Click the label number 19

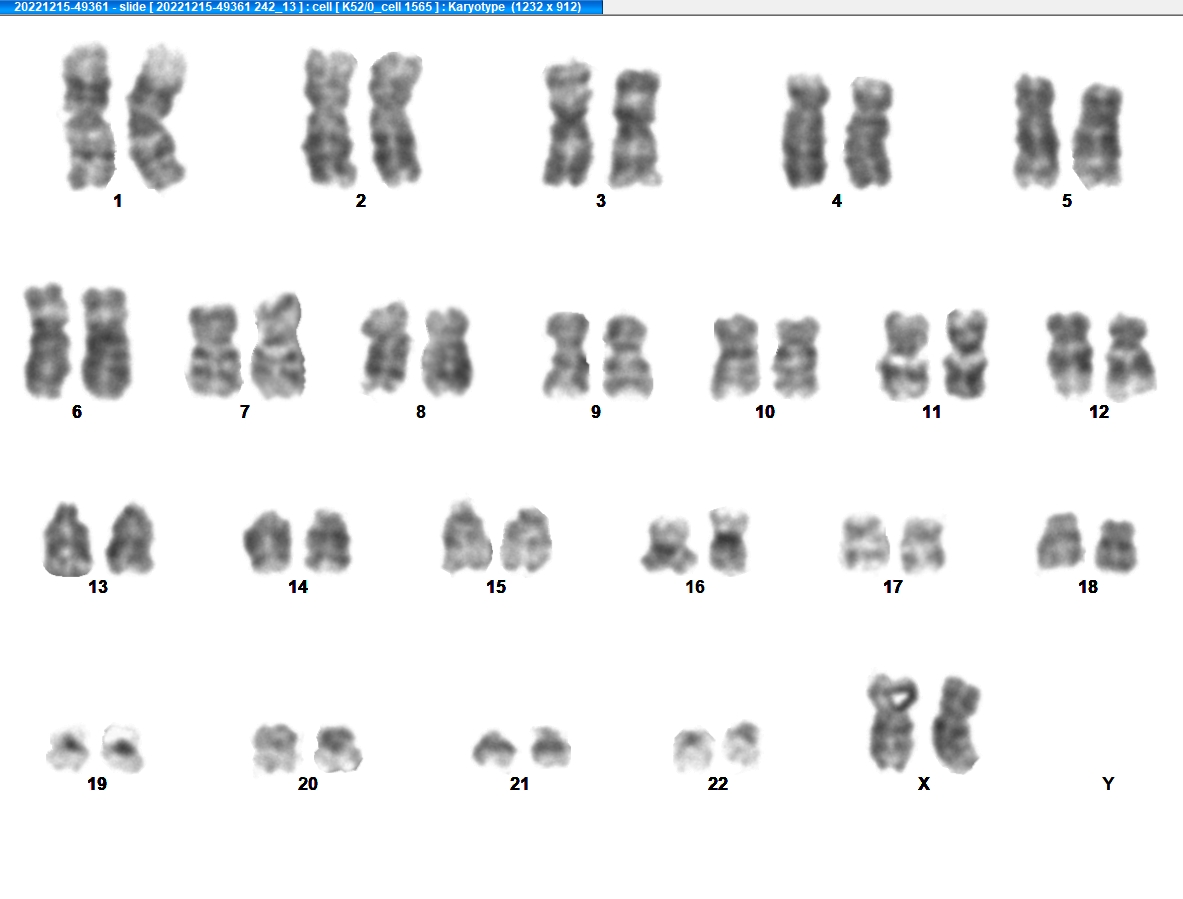tap(97, 784)
